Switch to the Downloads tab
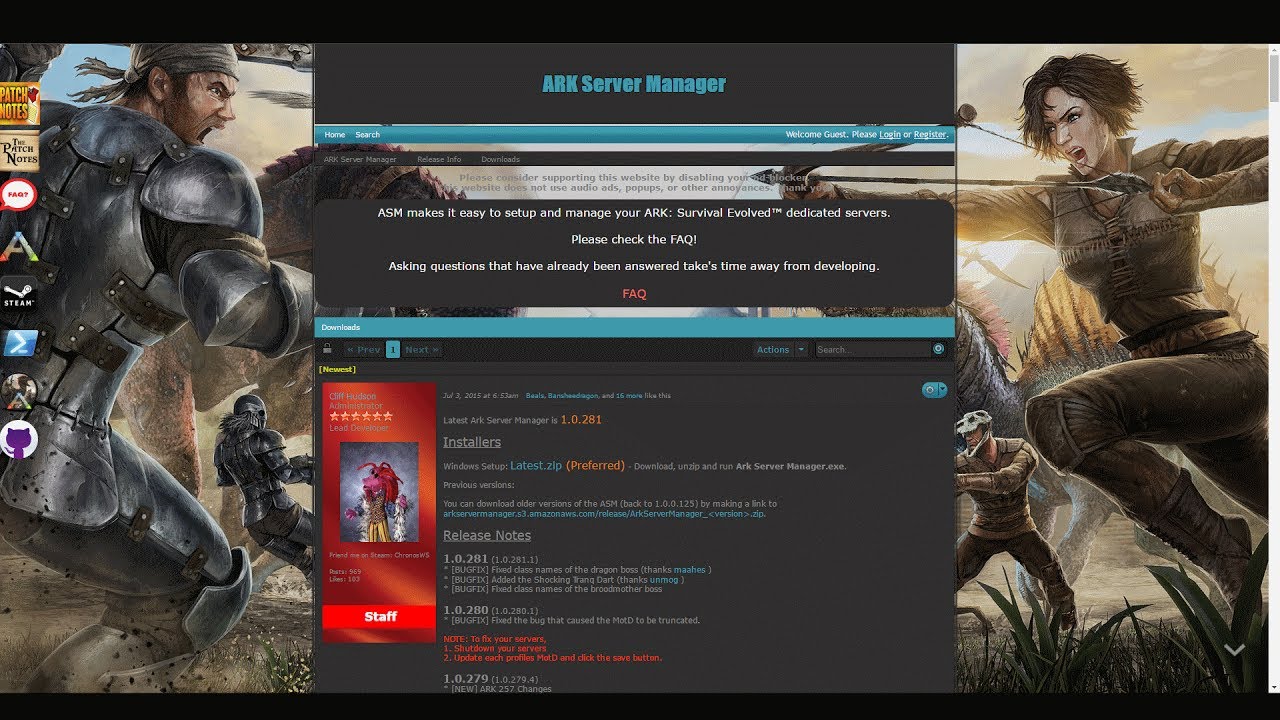The image size is (1280, 720). pos(500,159)
